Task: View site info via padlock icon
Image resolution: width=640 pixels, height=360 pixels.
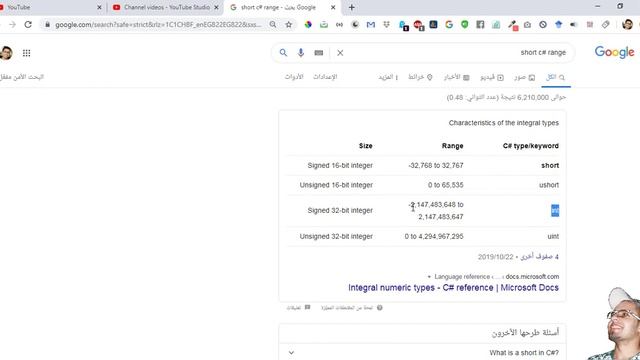Action: tap(47, 24)
